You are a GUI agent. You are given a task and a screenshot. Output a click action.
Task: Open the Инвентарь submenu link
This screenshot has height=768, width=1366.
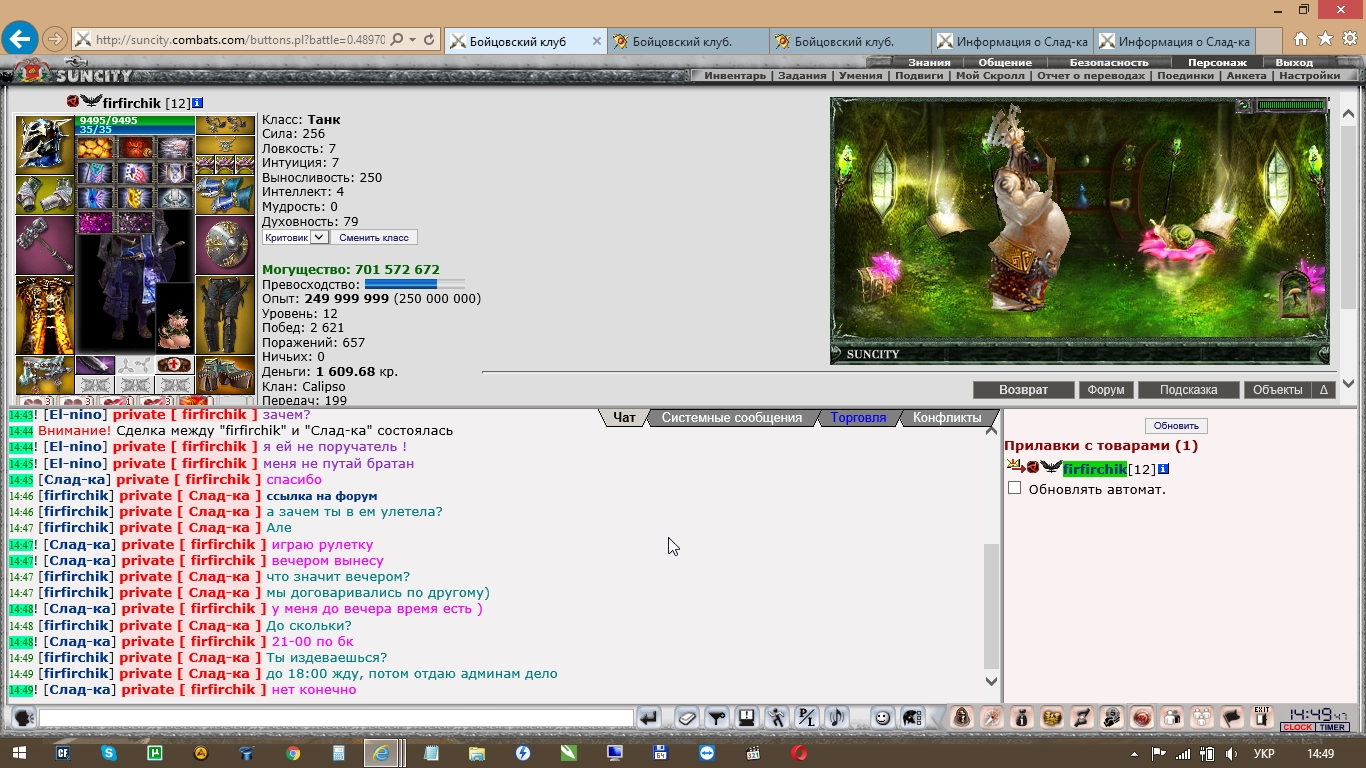click(x=735, y=76)
